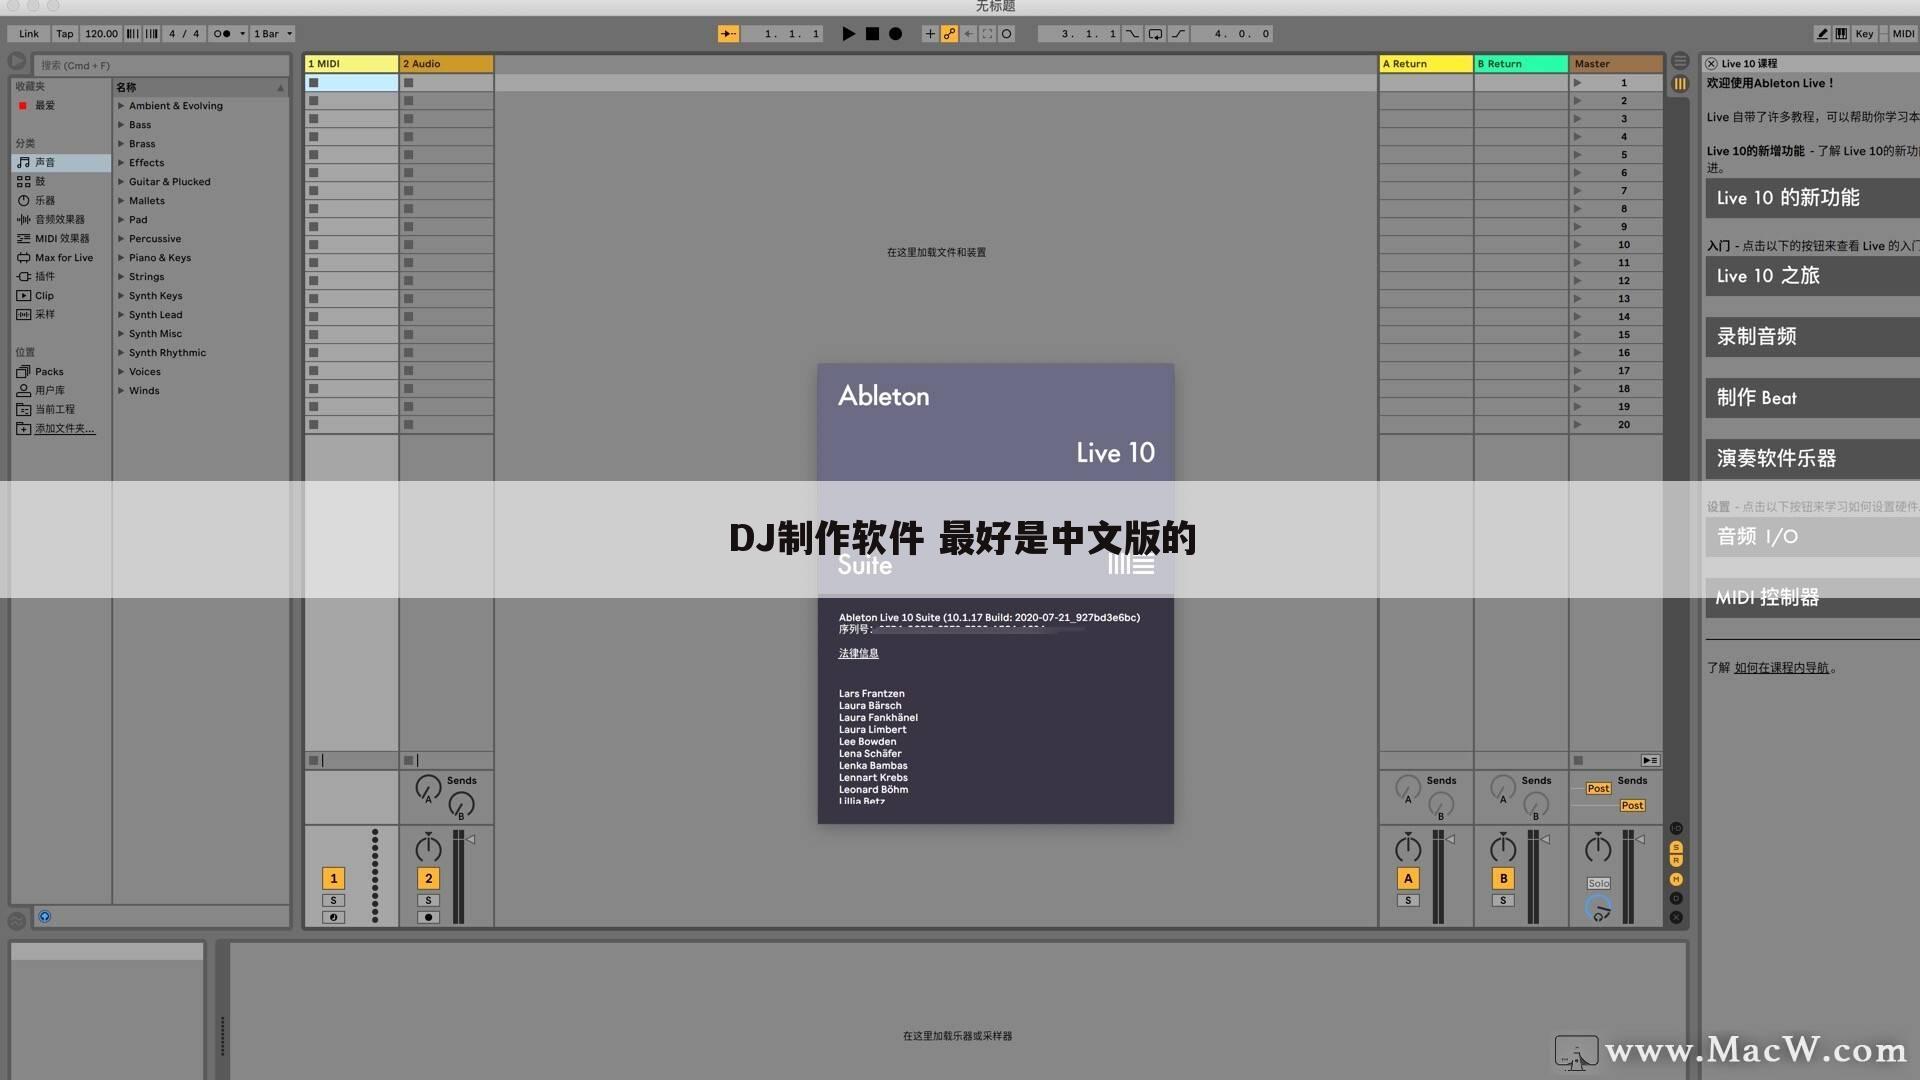
Task: Toggle the Metronome in the transport bar
Action: coord(228,33)
